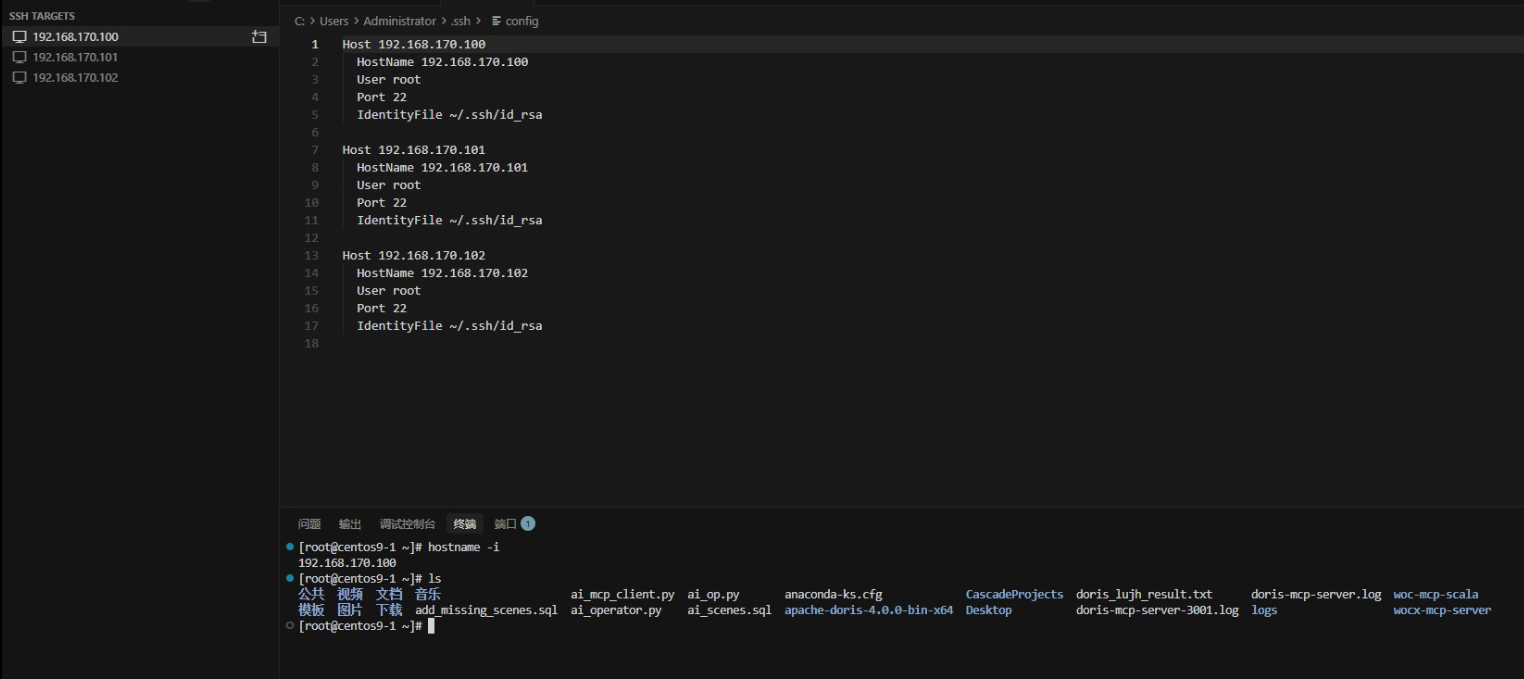Click Port 22 on line 4

(x=382, y=97)
